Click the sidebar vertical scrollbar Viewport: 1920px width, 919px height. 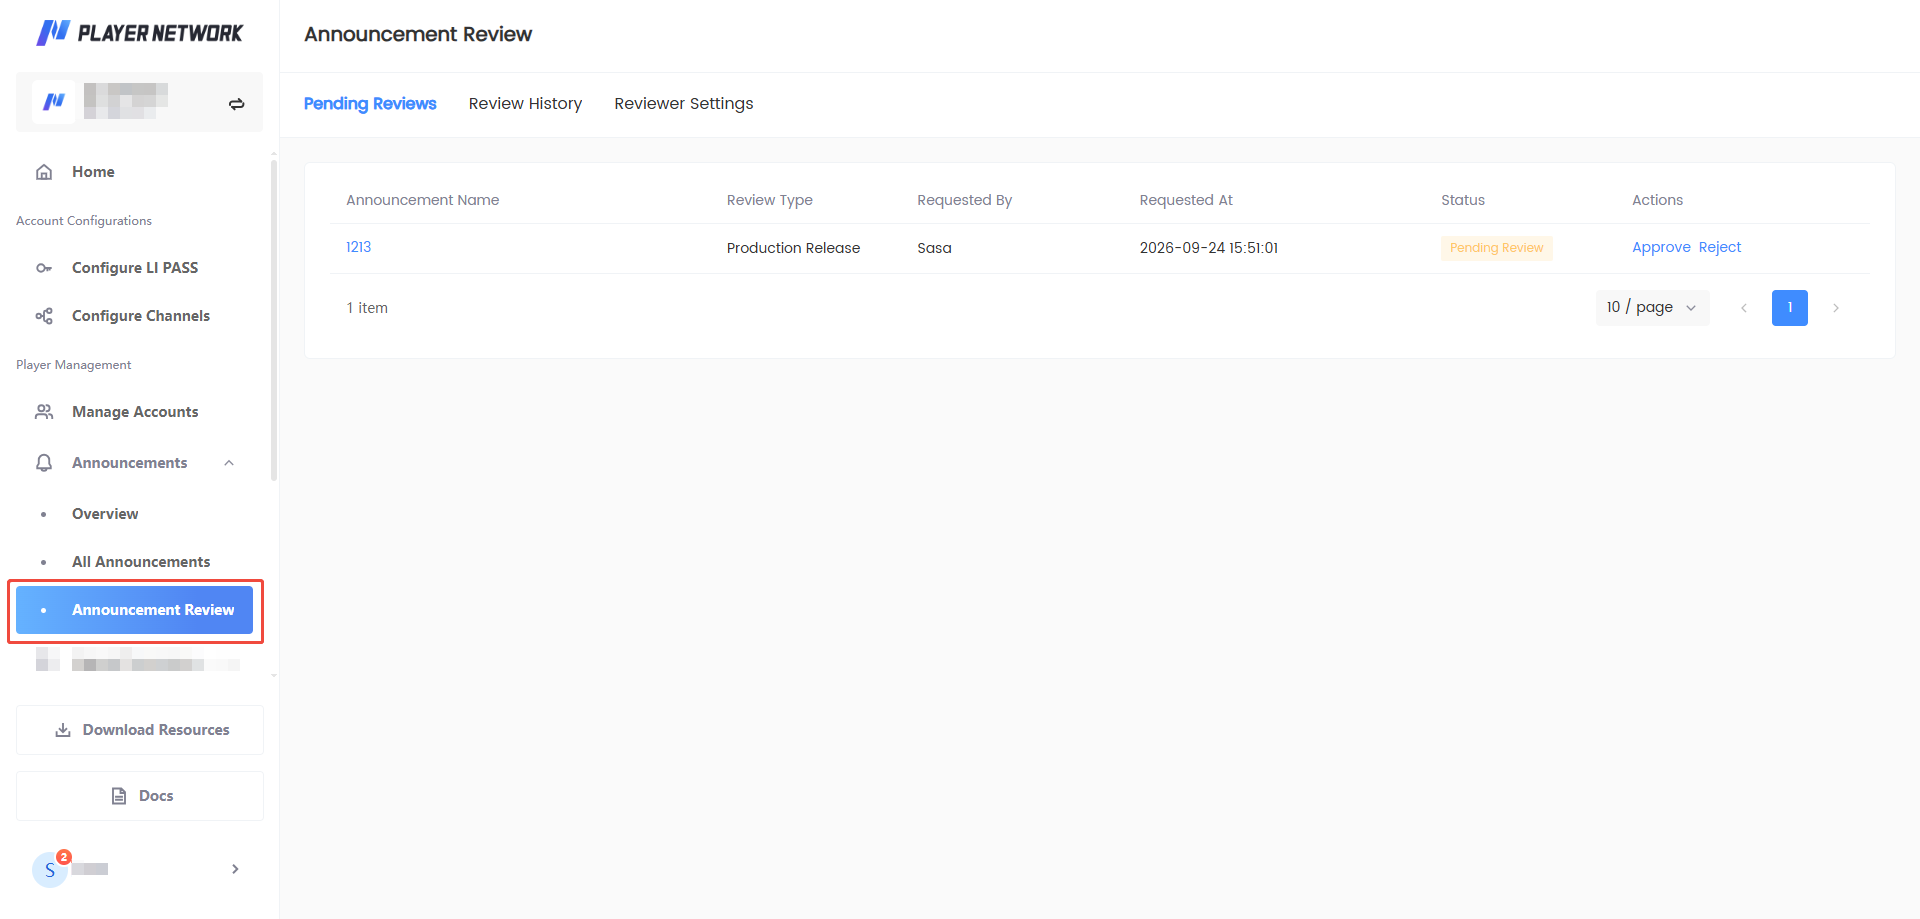(274, 320)
